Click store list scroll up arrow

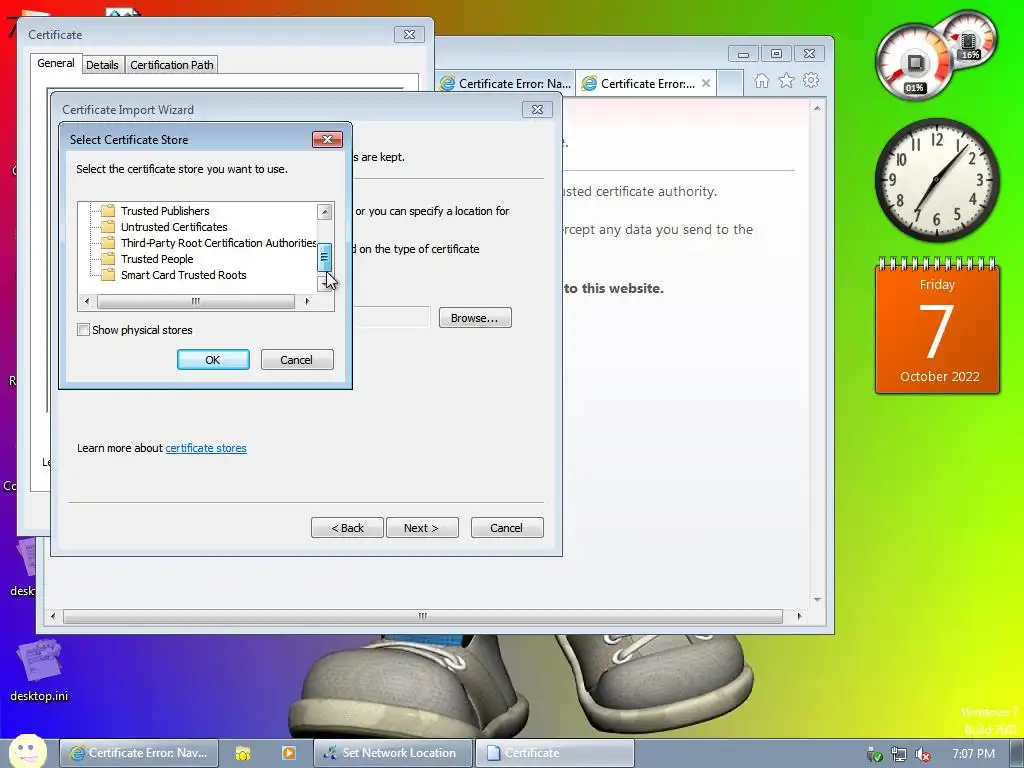tap(325, 212)
